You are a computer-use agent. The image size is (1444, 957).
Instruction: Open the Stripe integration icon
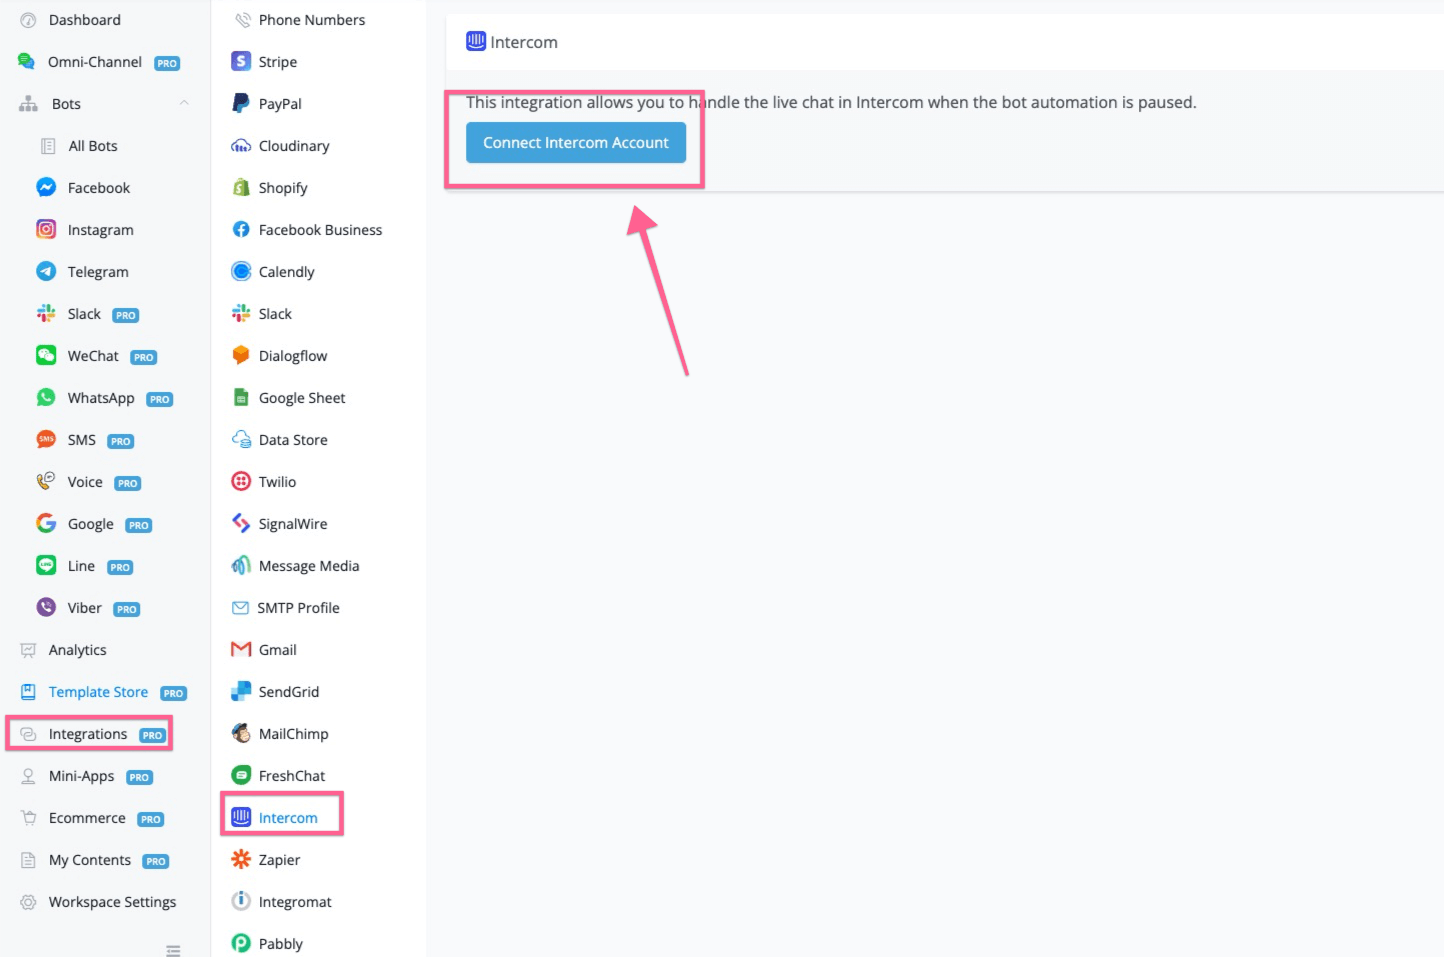click(x=241, y=61)
